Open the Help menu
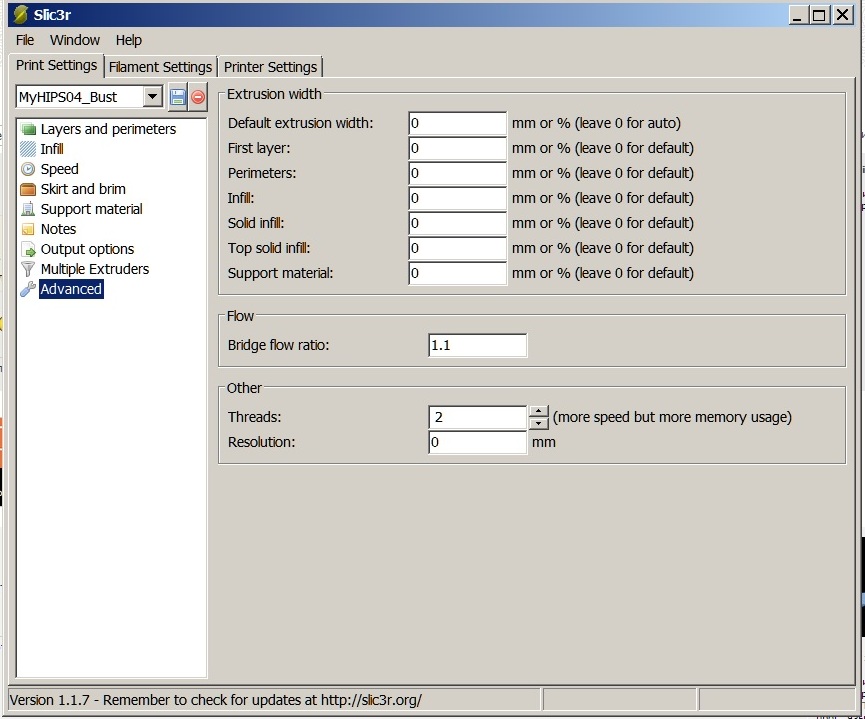 (128, 40)
